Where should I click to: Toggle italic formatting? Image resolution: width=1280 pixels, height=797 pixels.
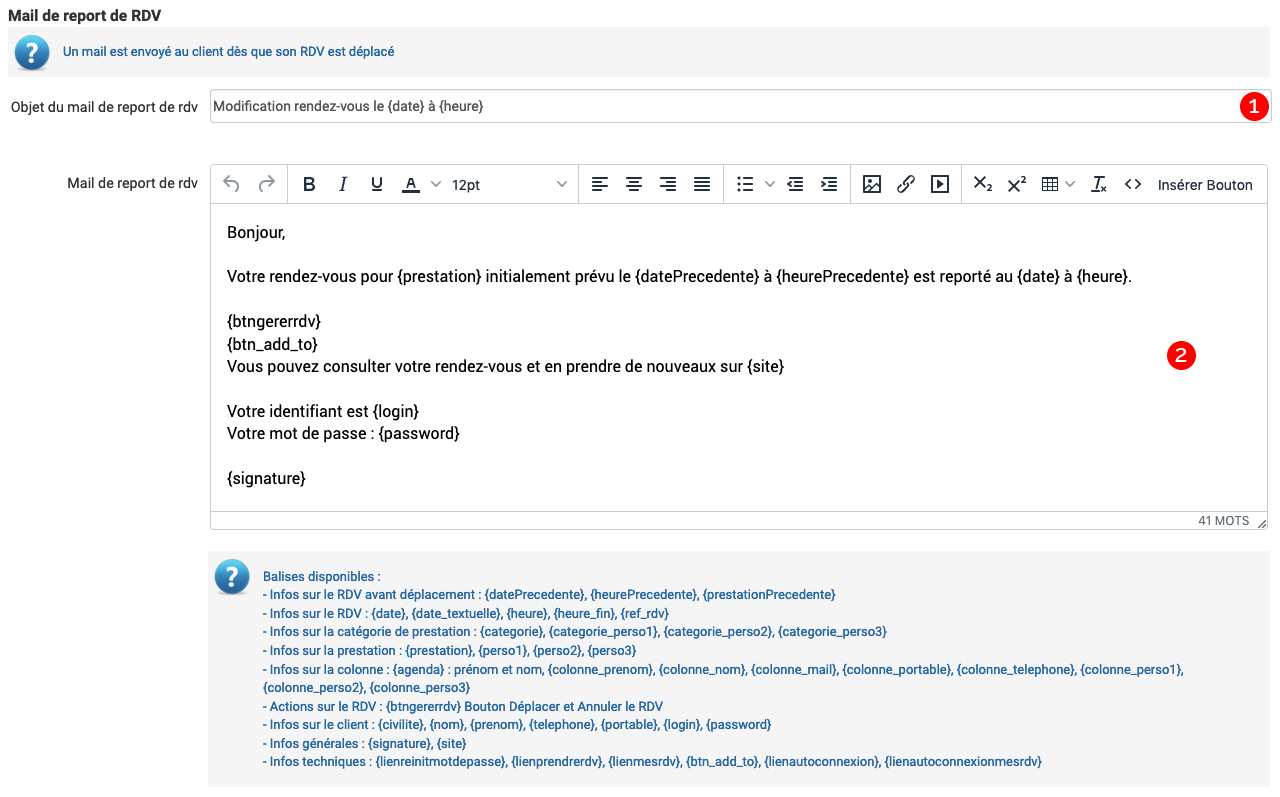pyautogui.click(x=343, y=184)
